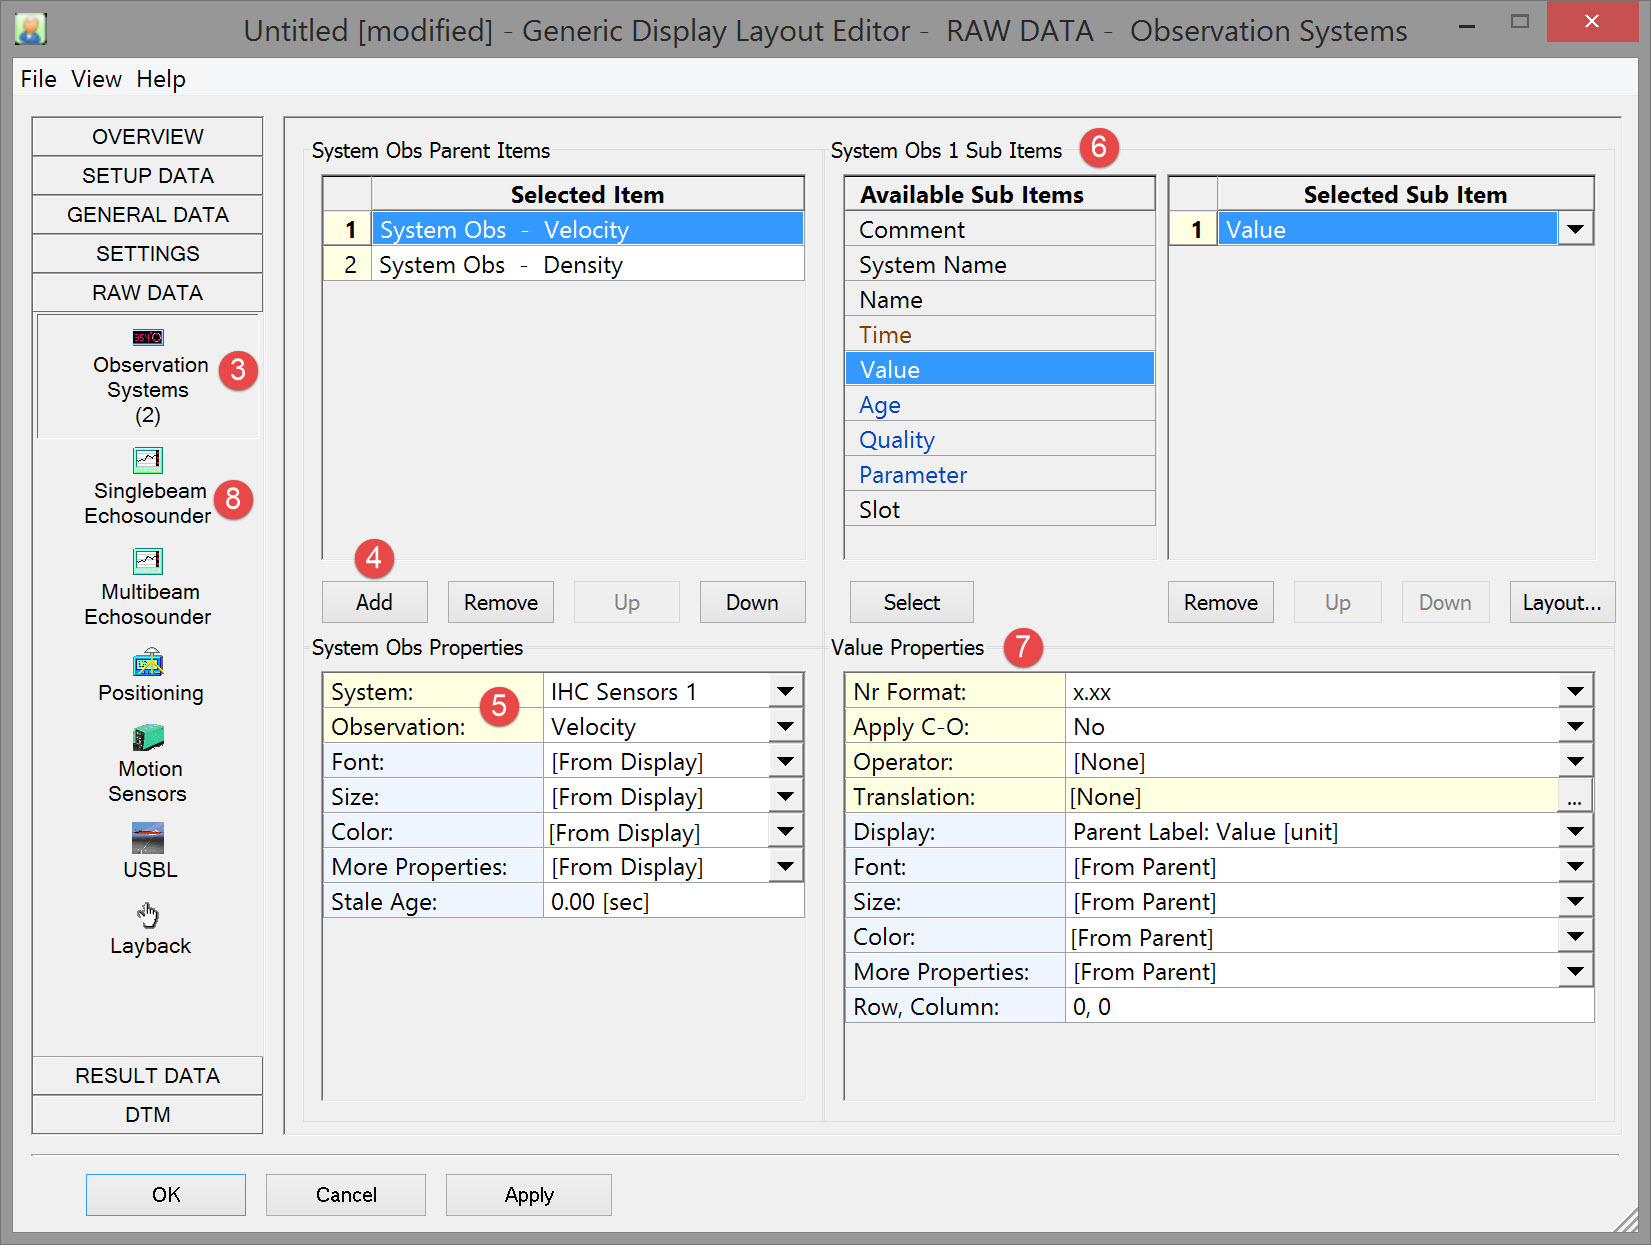This screenshot has height=1245, width=1651.
Task: Open the Layback hand icon
Action: click(x=148, y=914)
